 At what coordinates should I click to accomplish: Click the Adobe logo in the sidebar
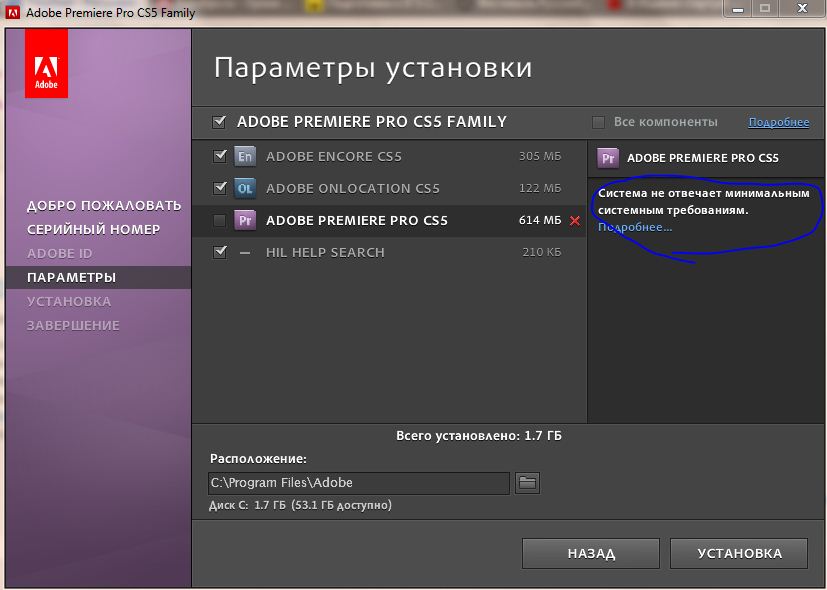(46, 63)
